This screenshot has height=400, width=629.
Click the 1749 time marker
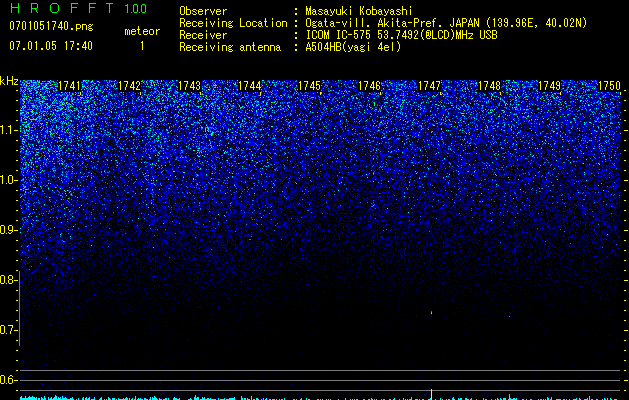coord(549,86)
